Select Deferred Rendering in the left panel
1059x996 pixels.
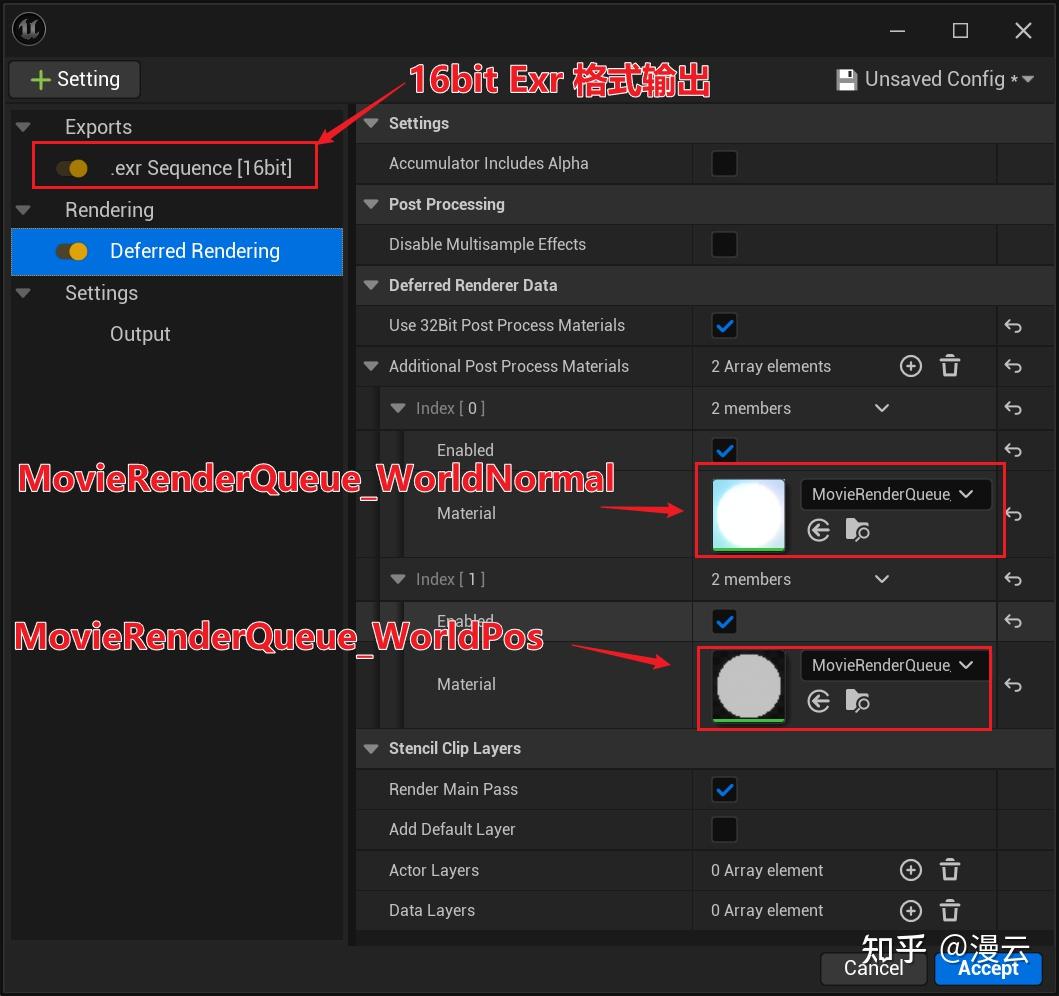[x=195, y=252]
